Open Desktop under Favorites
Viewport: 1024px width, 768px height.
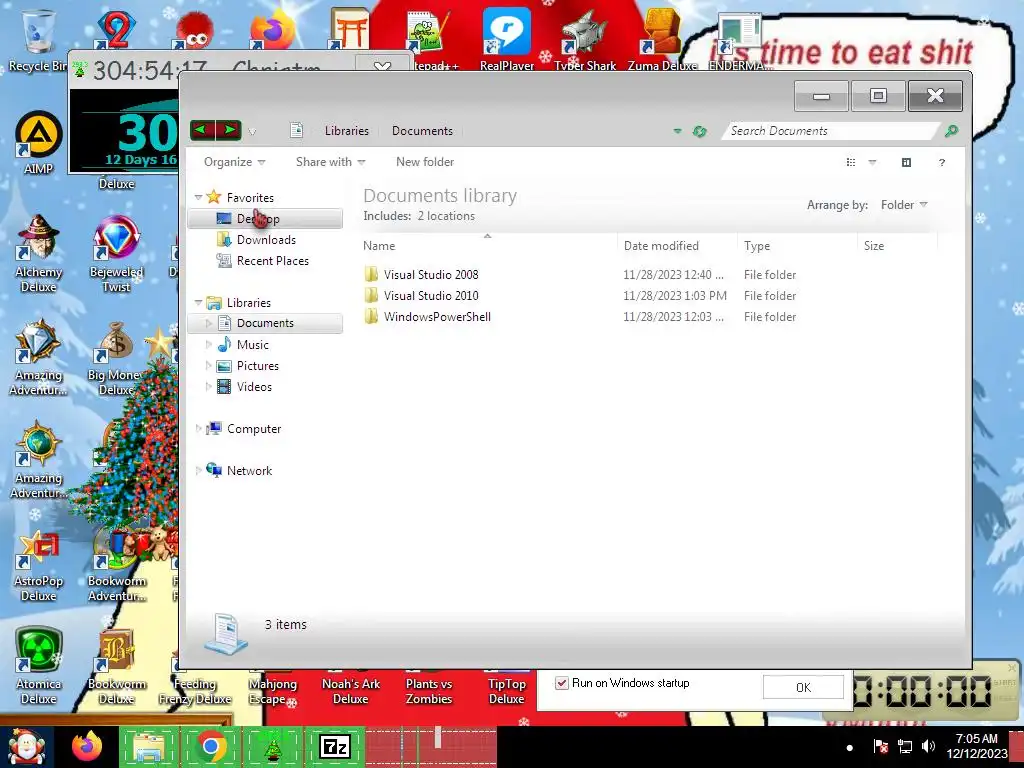(x=264, y=219)
